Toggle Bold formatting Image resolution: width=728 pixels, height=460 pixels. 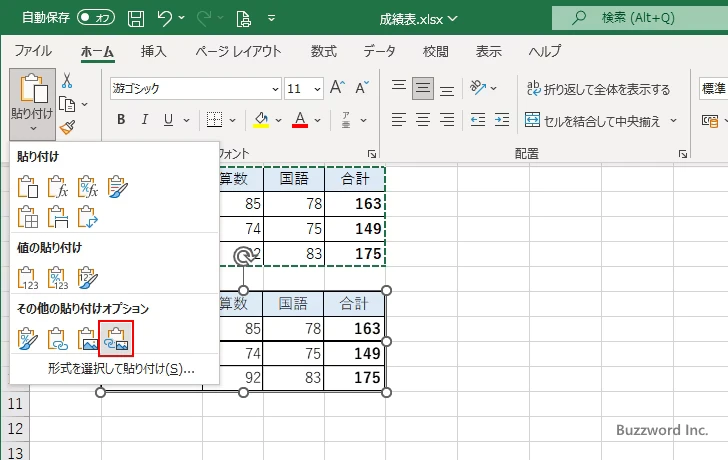point(121,120)
